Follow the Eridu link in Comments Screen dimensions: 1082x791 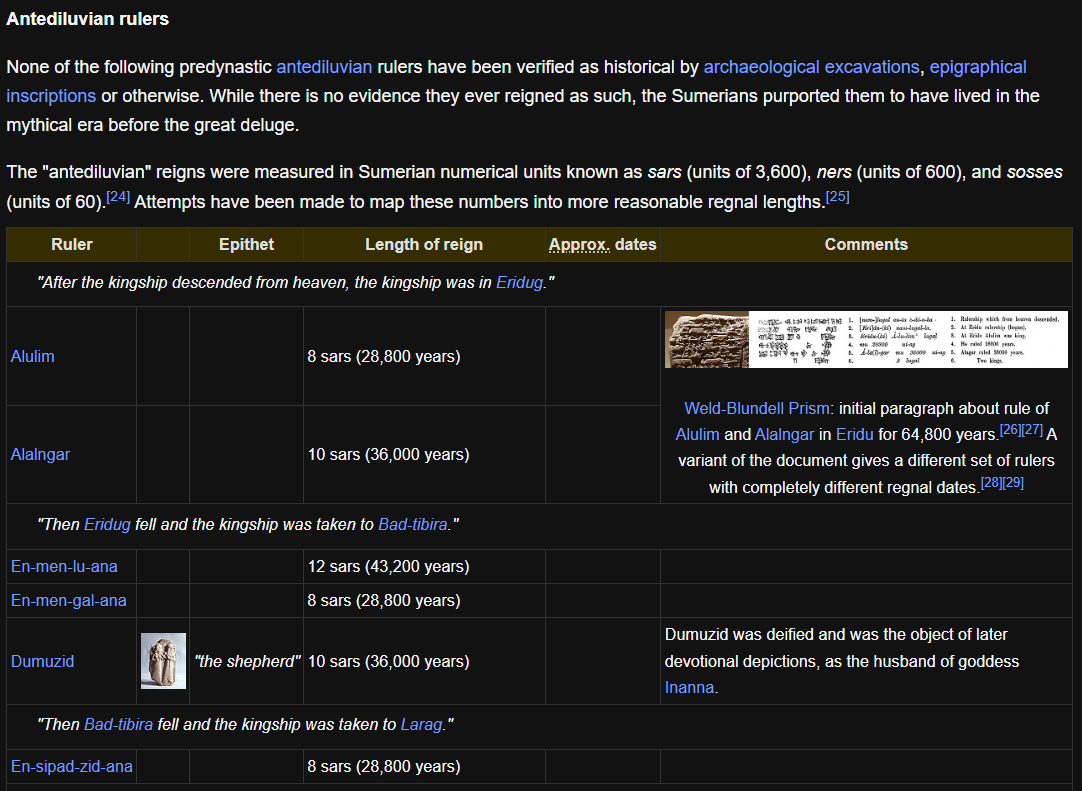[x=854, y=434]
